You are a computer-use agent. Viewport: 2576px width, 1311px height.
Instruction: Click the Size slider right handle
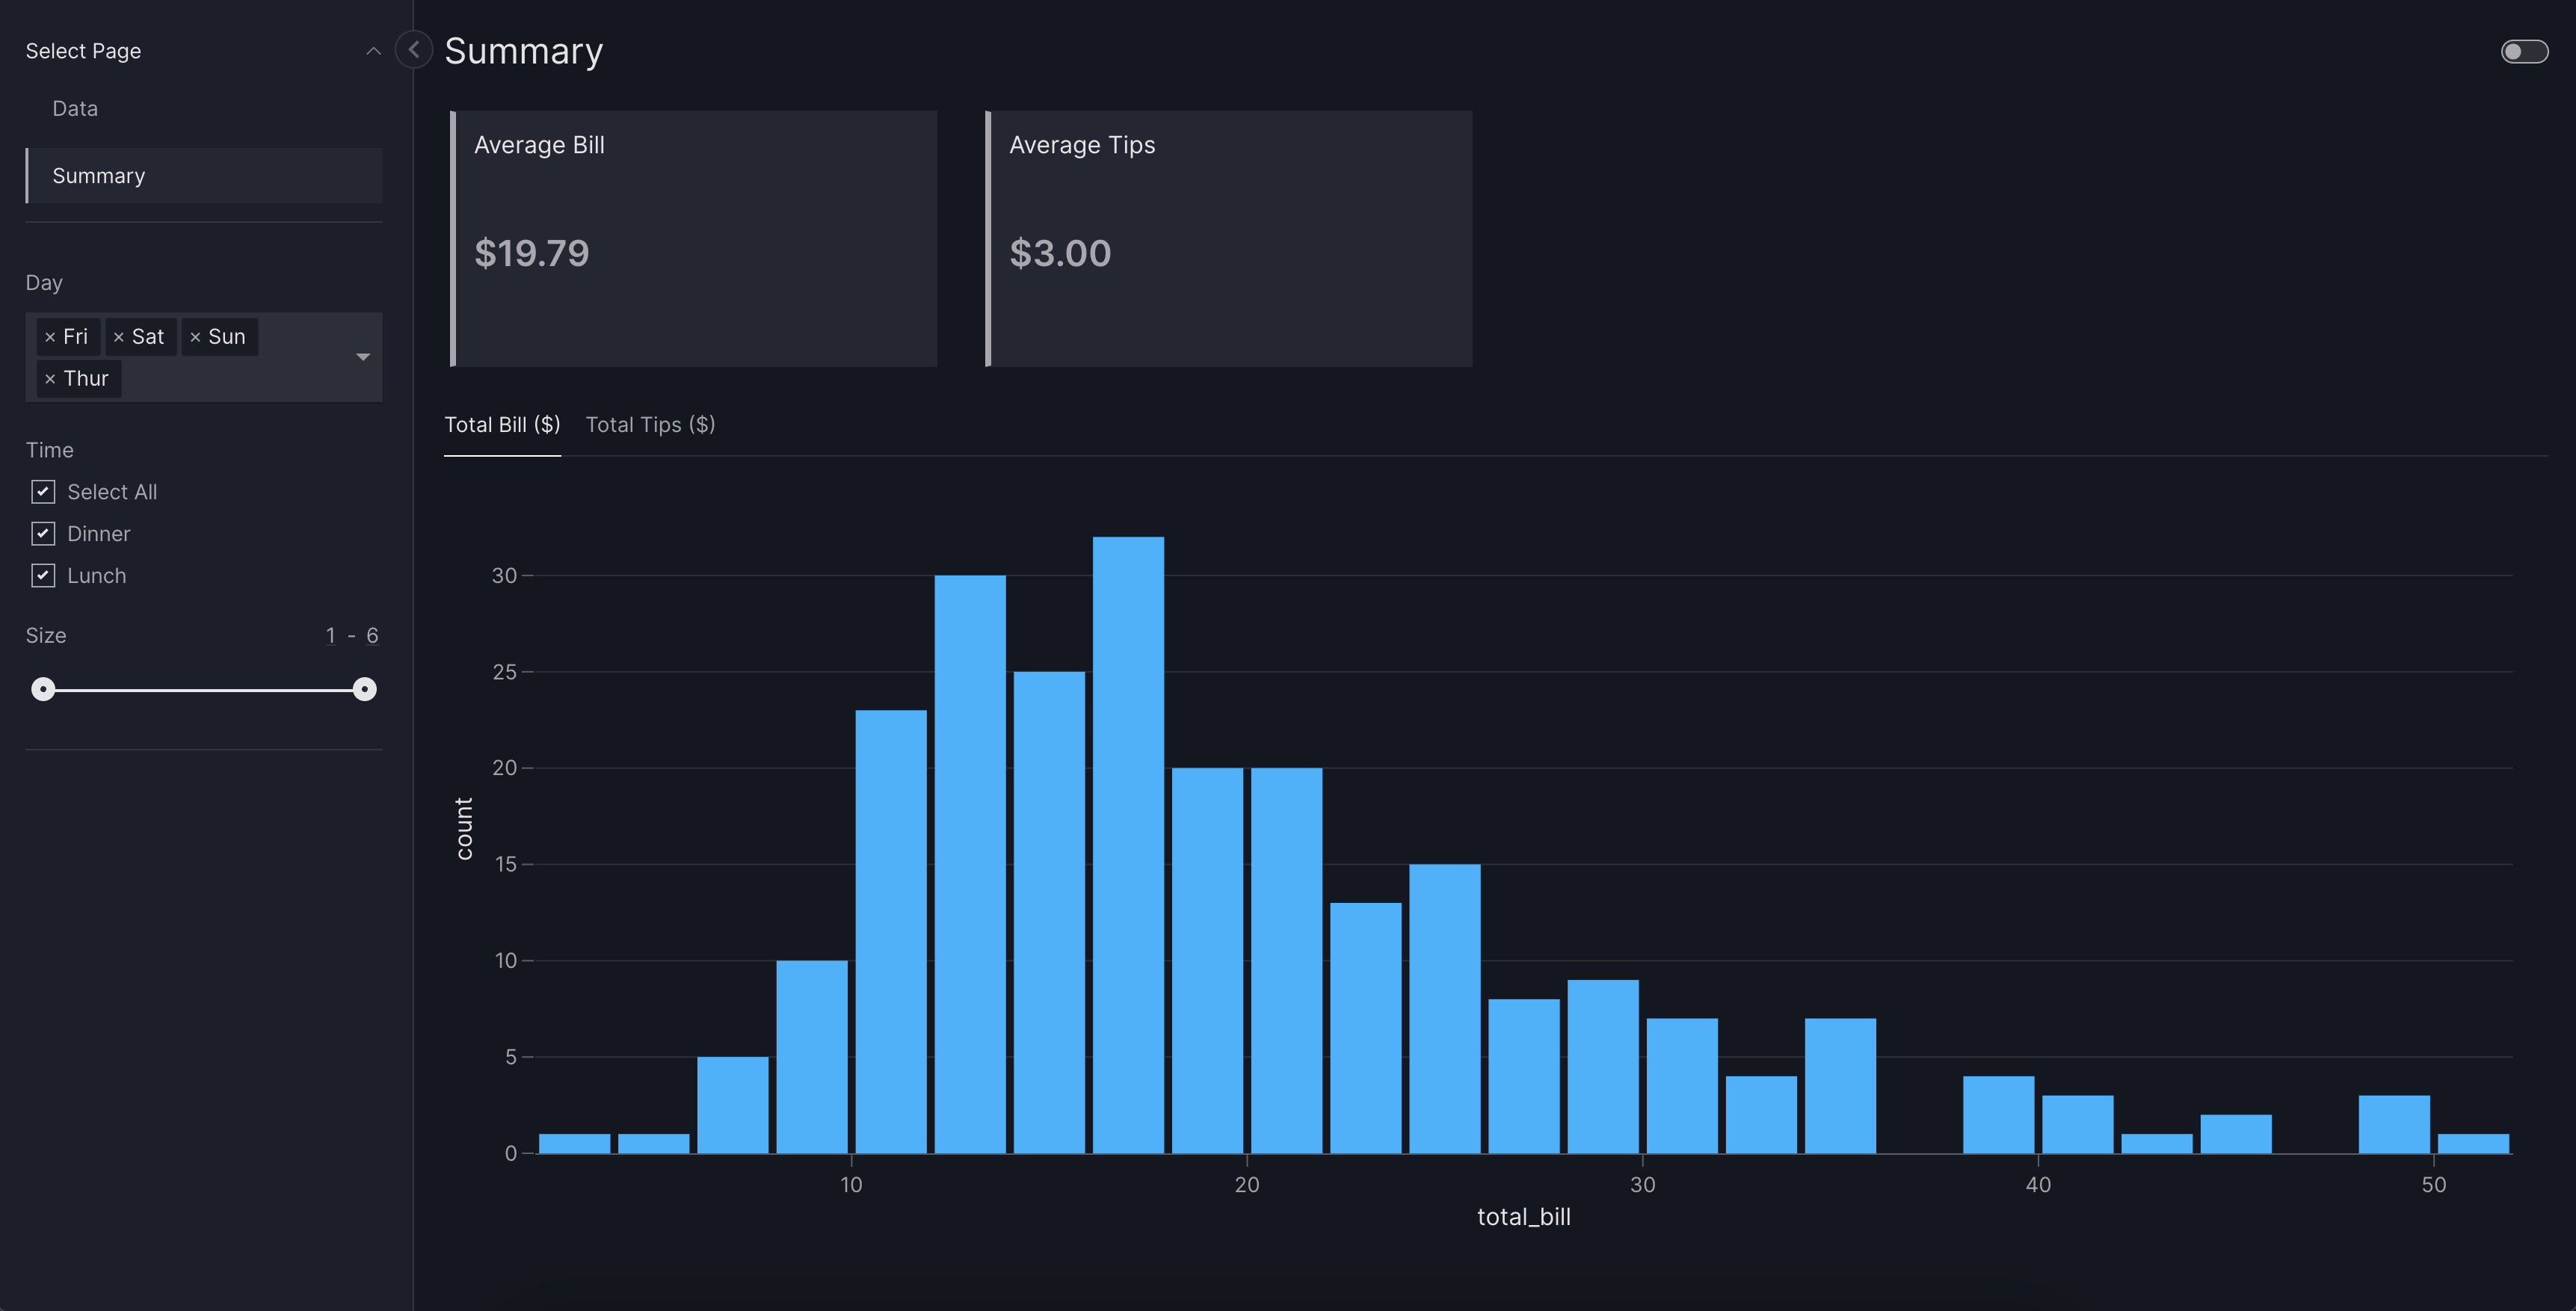click(x=365, y=689)
